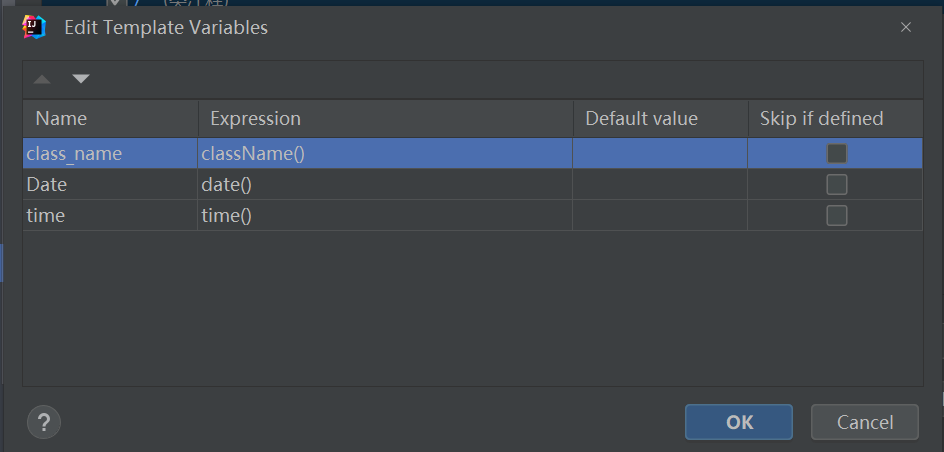Select the time() expression cell
The height and width of the screenshot is (452, 944).
[x=385, y=216]
